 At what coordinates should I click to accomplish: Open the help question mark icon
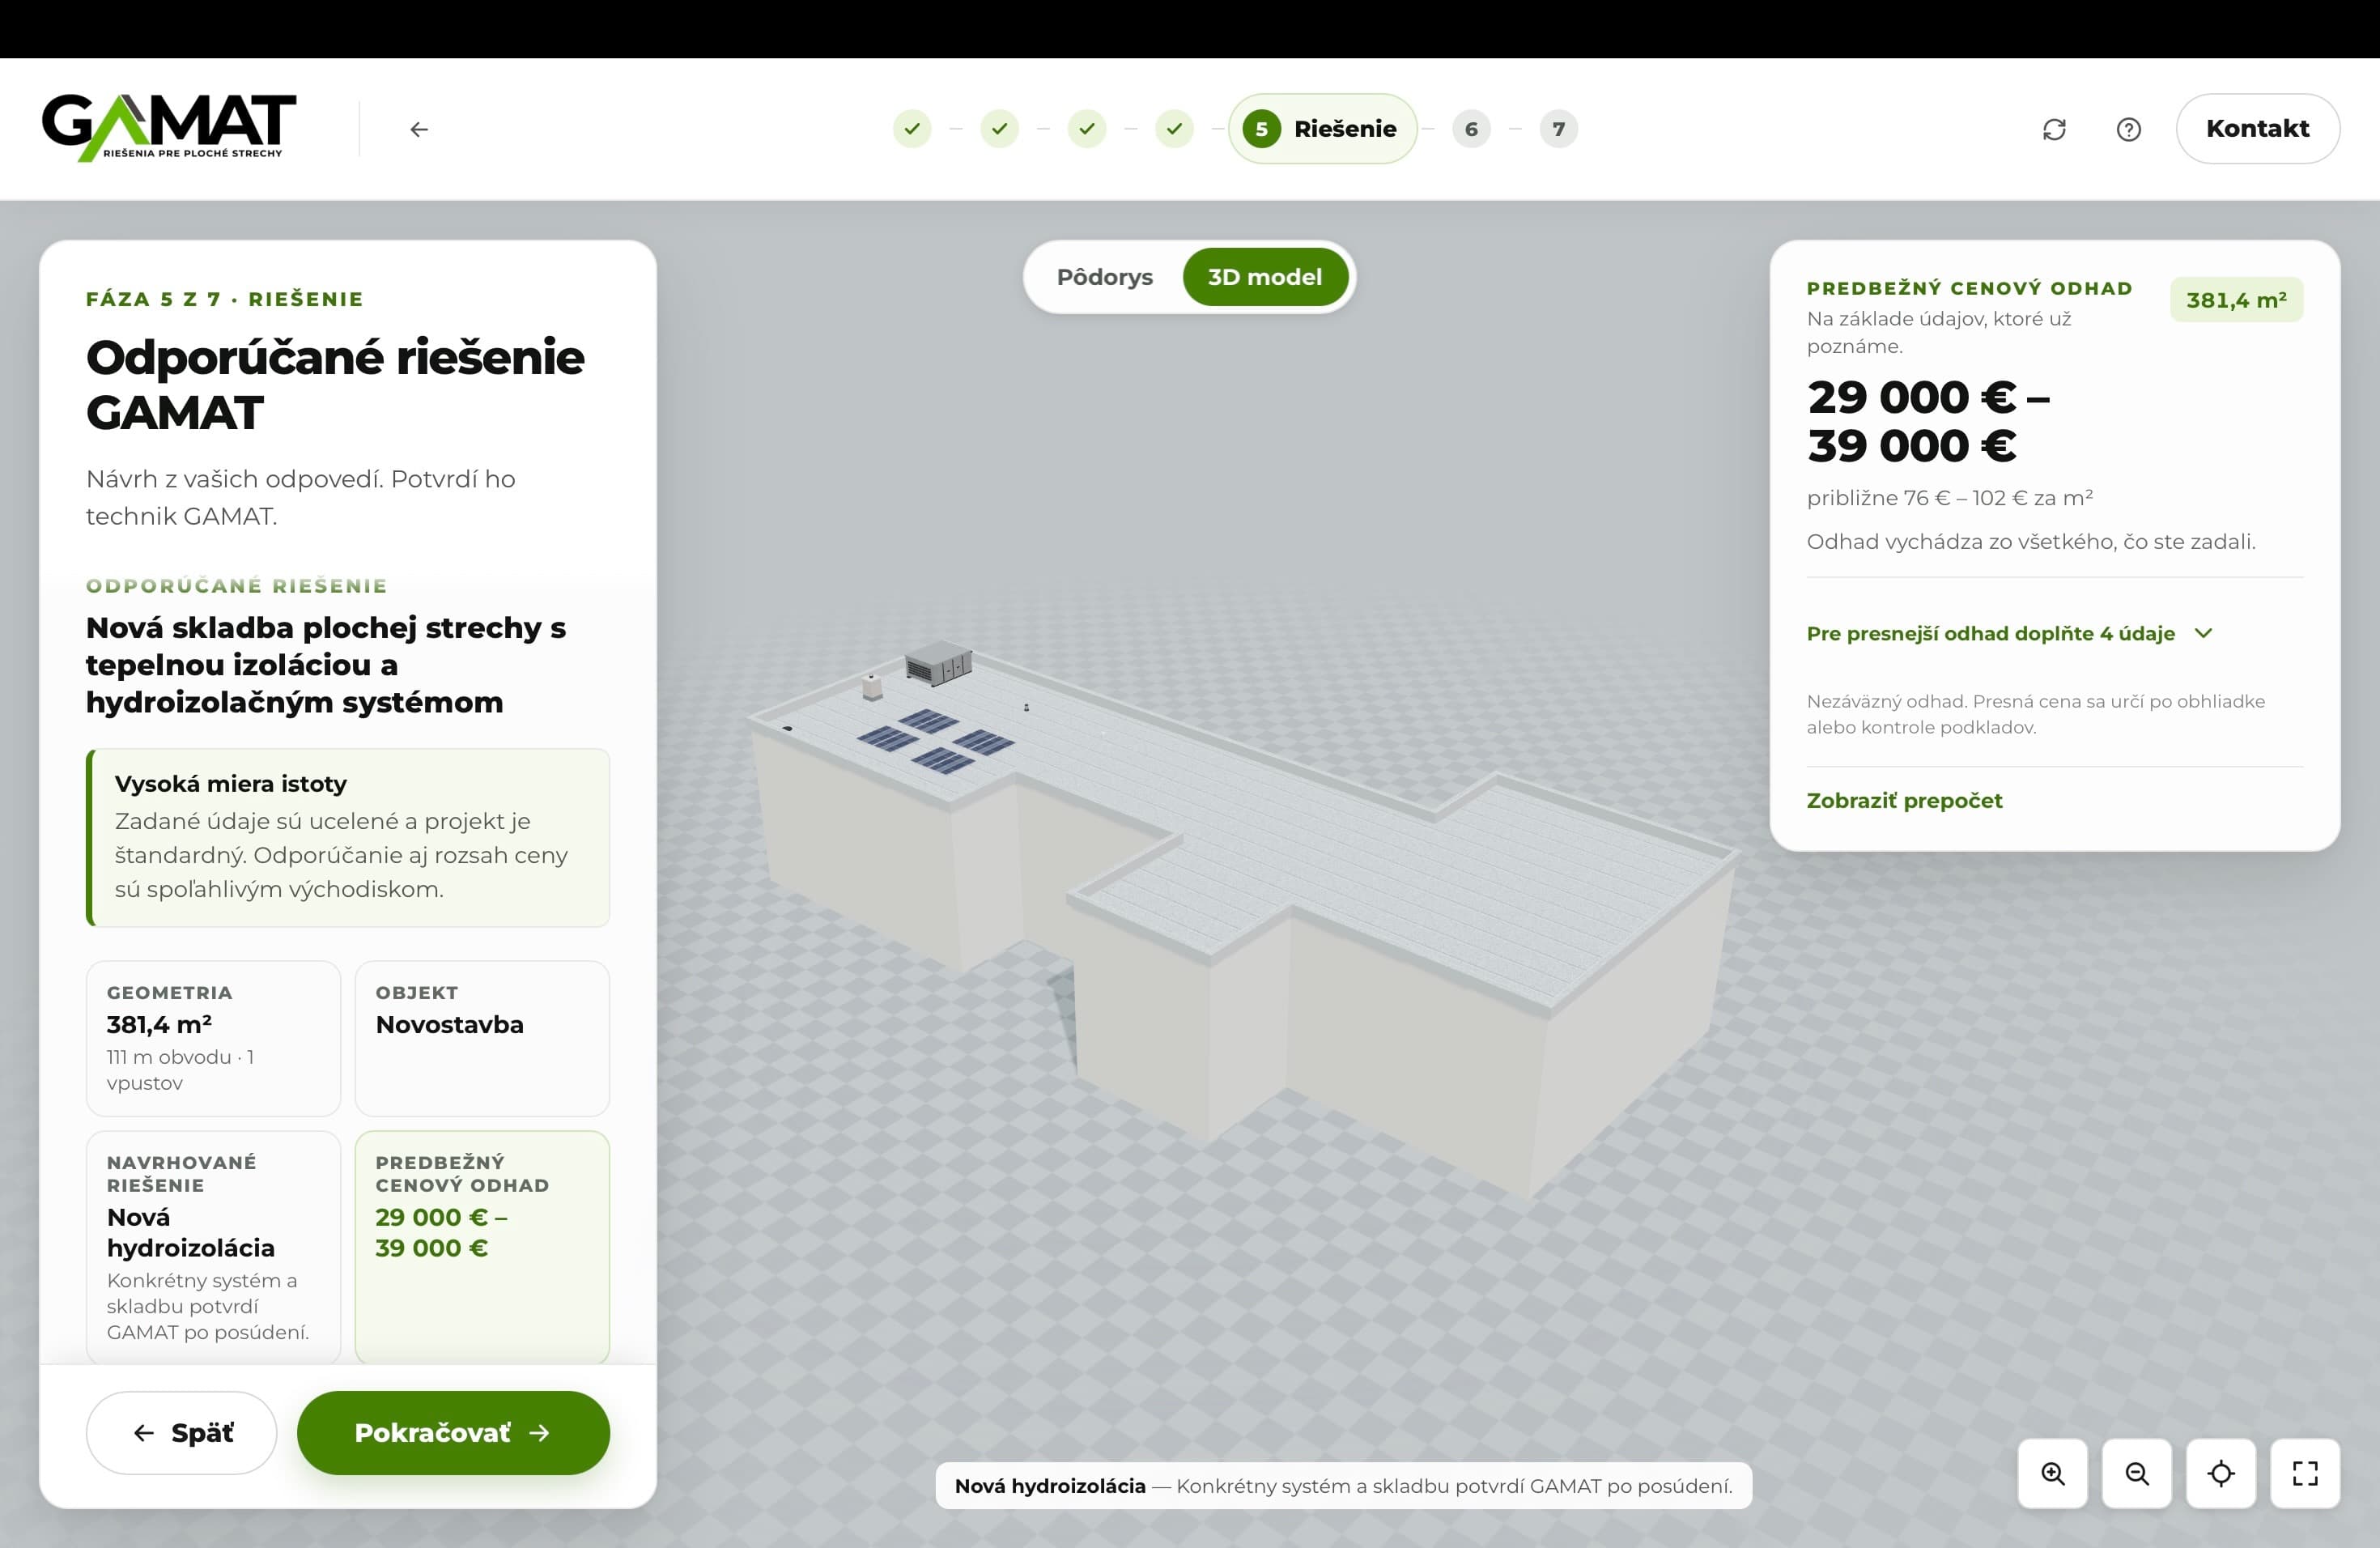2129,129
